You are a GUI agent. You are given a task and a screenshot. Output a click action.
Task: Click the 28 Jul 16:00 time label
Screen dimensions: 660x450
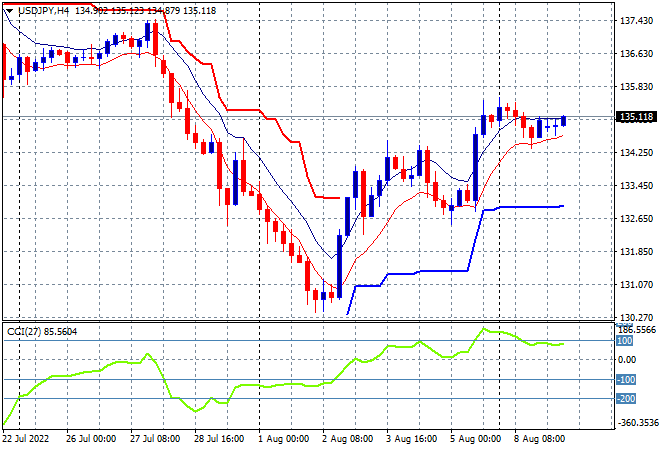coord(219,439)
